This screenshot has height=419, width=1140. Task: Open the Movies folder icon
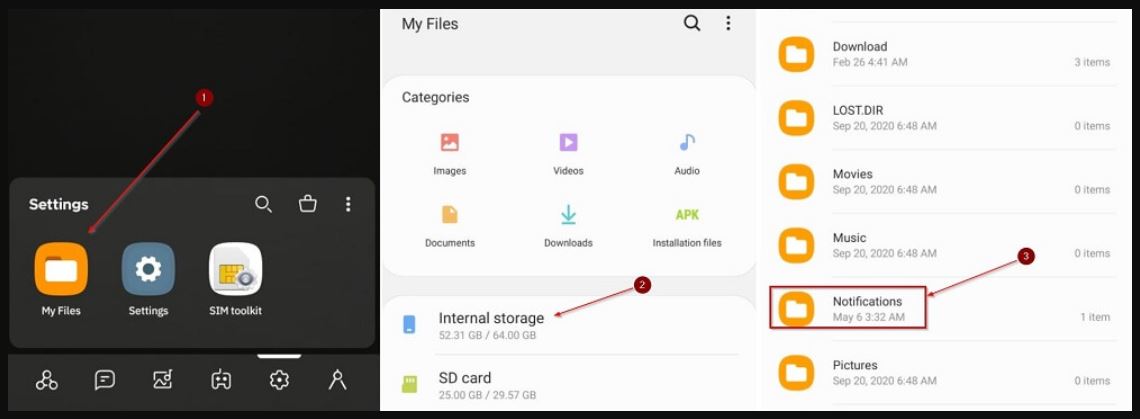(796, 181)
